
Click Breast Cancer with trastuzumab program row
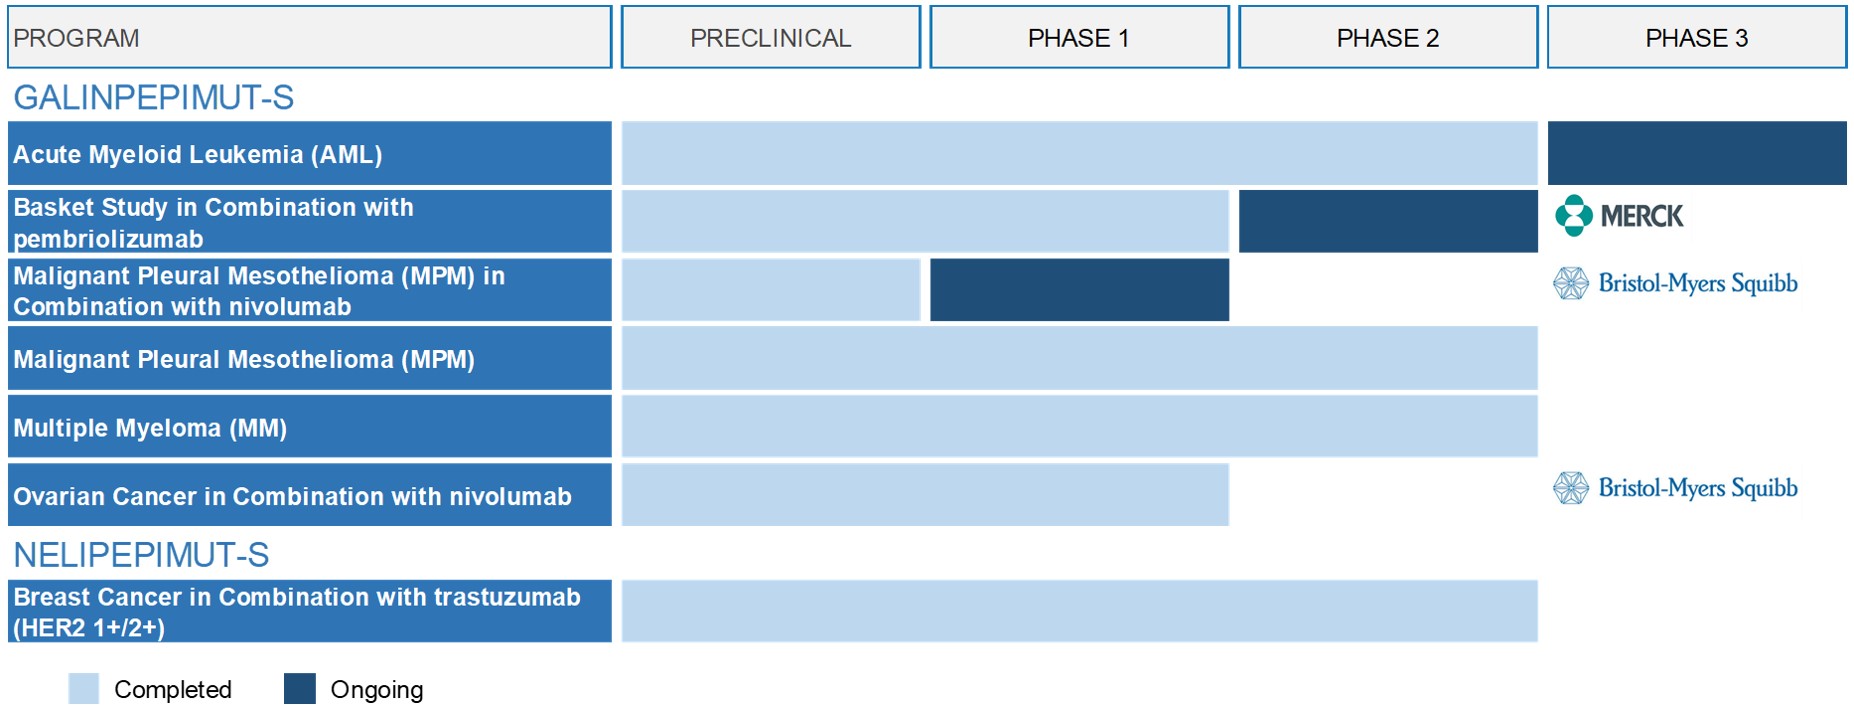(x=309, y=611)
